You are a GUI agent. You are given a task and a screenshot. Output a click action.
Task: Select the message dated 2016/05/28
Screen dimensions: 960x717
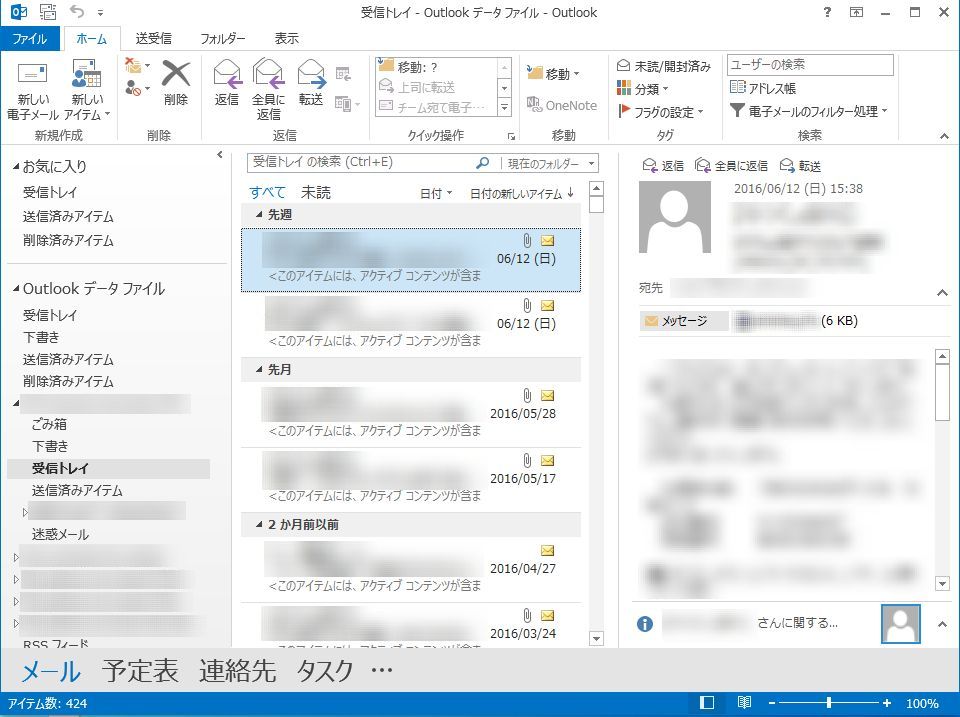pyautogui.click(x=411, y=414)
